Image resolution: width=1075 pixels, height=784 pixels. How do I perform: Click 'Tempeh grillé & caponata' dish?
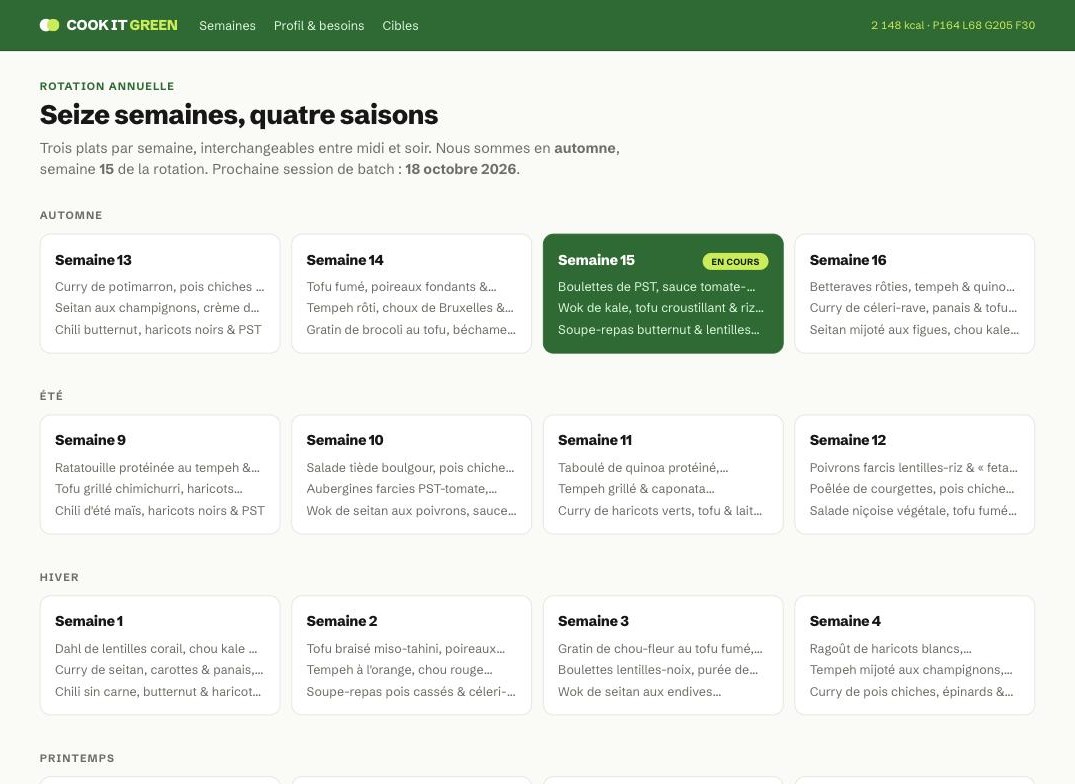[636, 489]
